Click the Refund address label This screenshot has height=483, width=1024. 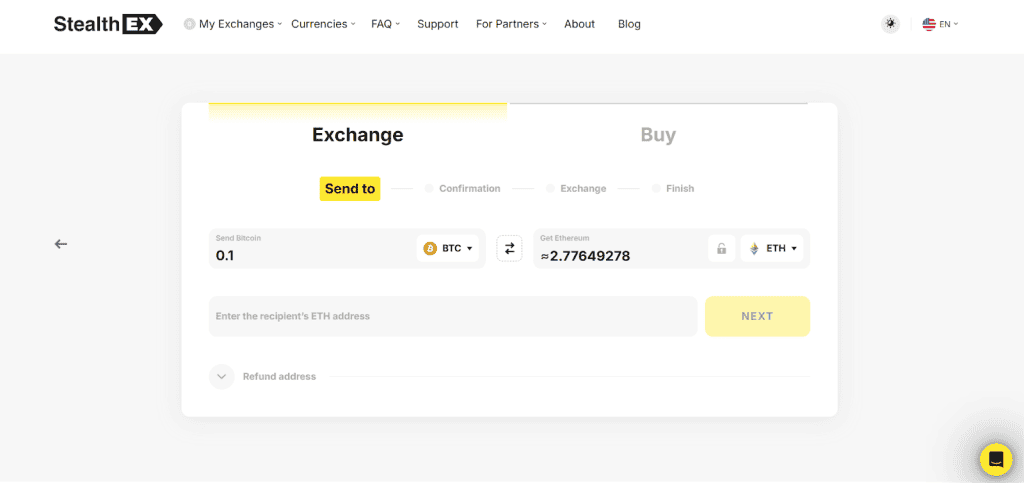coord(280,377)
